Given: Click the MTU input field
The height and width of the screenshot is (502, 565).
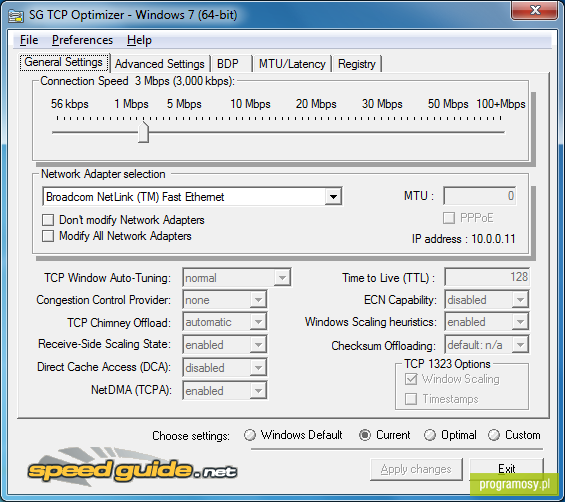Looking at the screenshot, I should pos(480,196).
